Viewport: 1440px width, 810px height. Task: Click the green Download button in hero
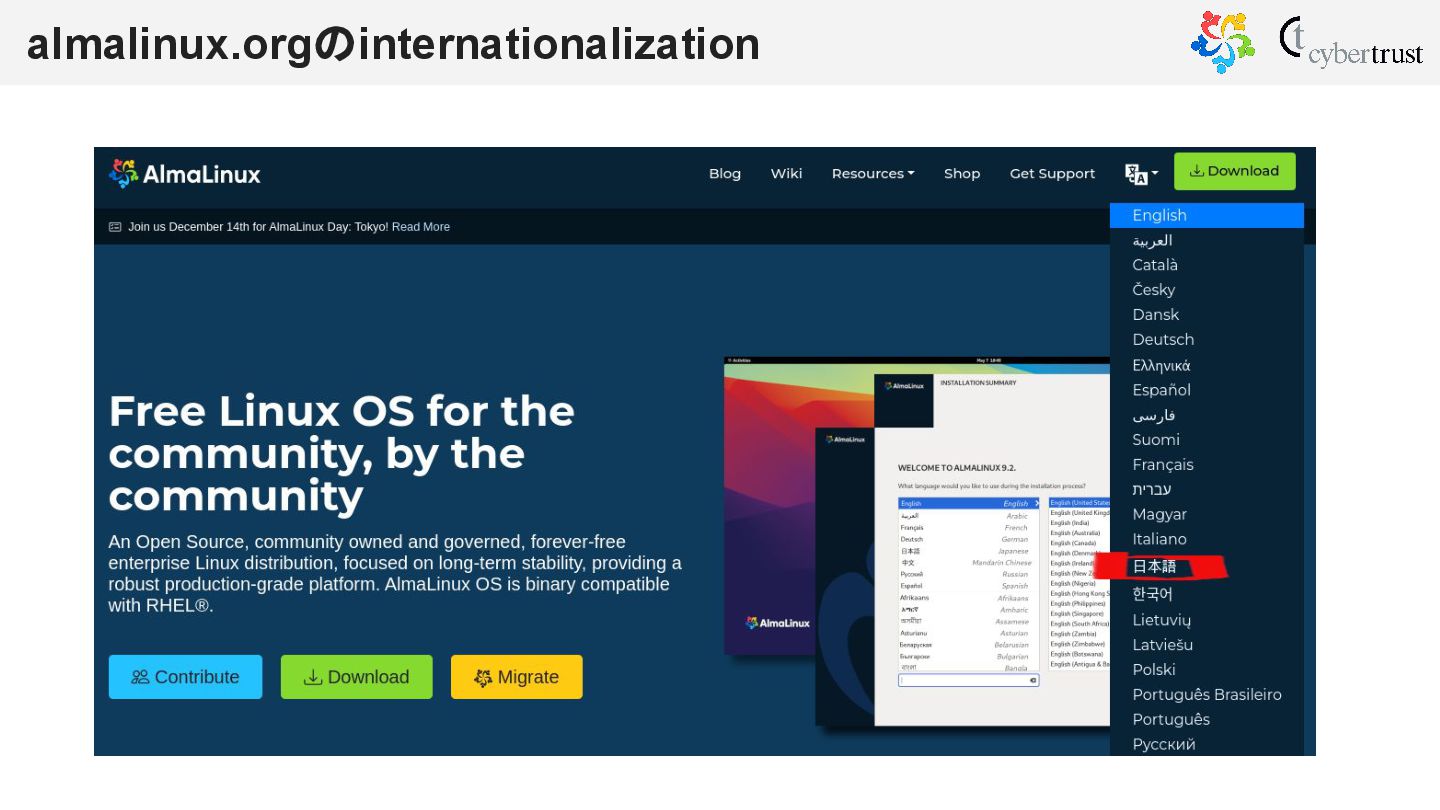pyautogui.click(x=356, y=677)
